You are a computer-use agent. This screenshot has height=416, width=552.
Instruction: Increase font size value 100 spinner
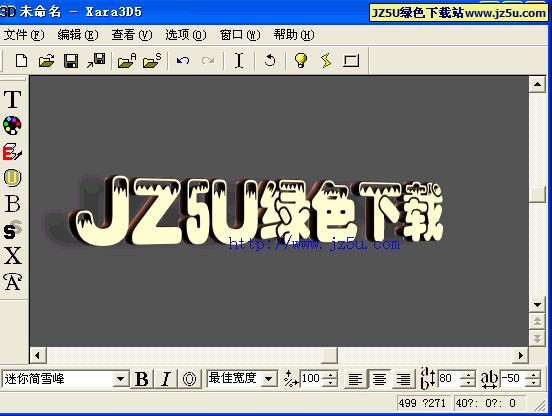[330, 375]
